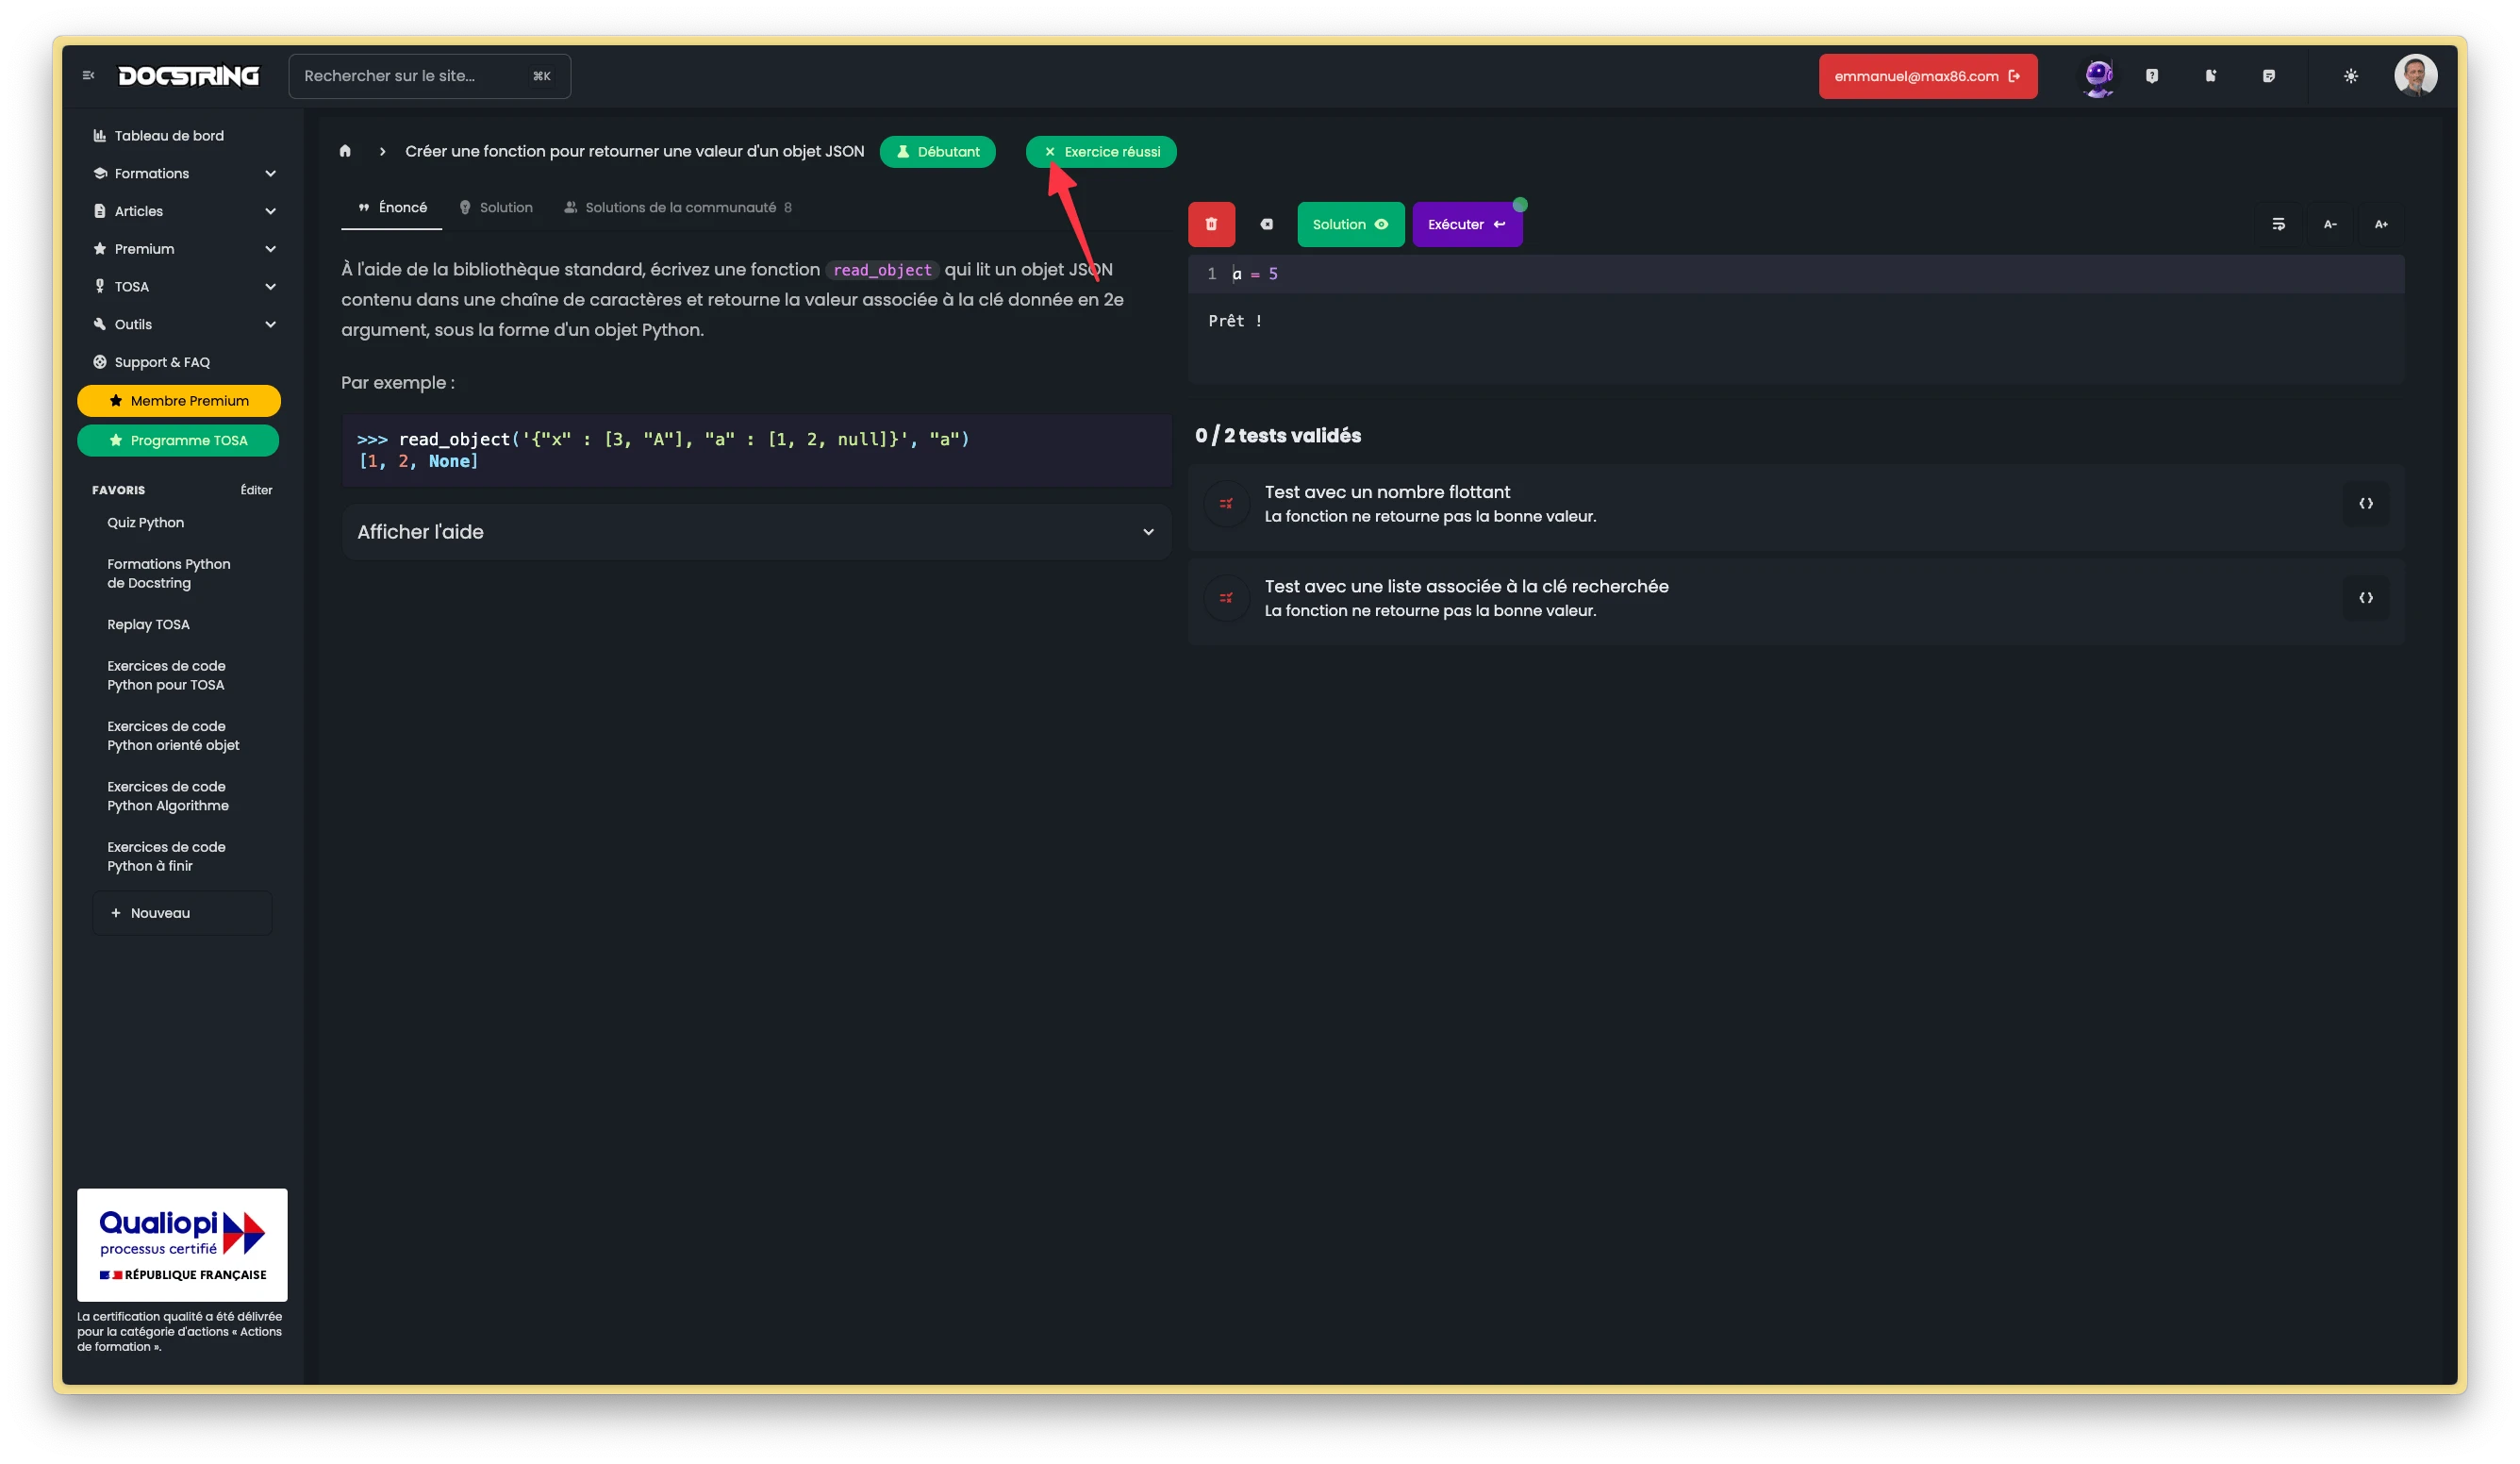Click the backspace clear icon near trash

click(1266, 224)
